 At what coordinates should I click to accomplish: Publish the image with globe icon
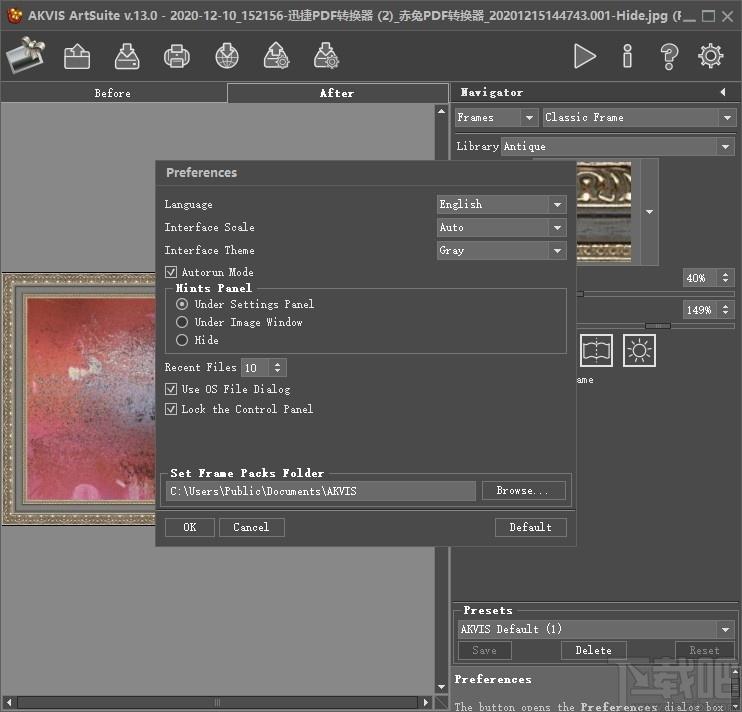click(227, 57)
